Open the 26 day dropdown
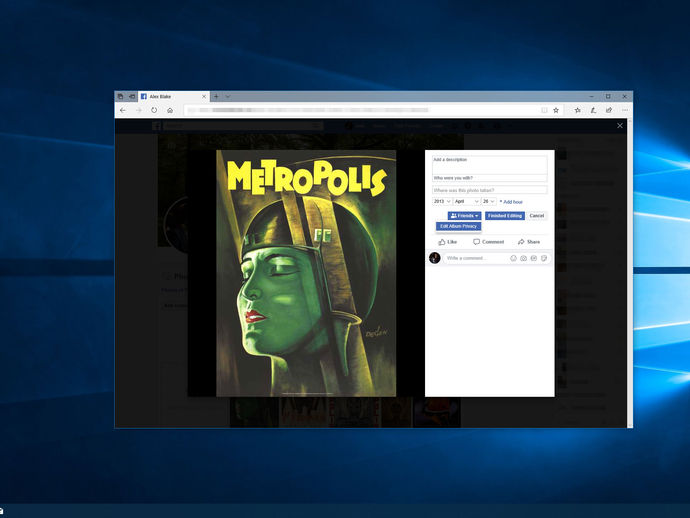 pyautogui.click(x=489, y=202)
